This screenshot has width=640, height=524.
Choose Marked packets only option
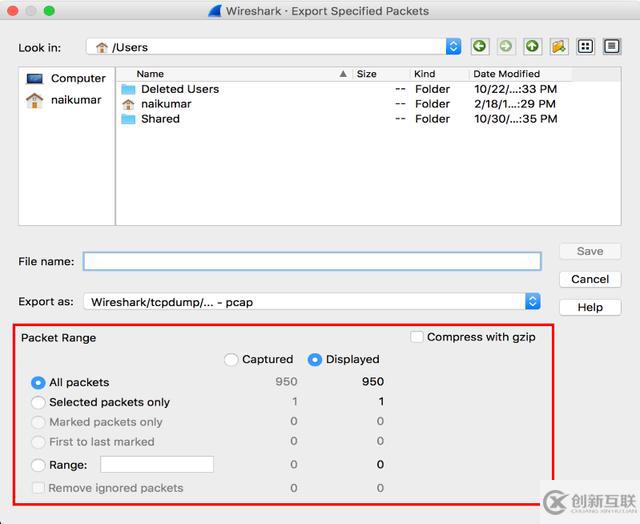point(38,422)
